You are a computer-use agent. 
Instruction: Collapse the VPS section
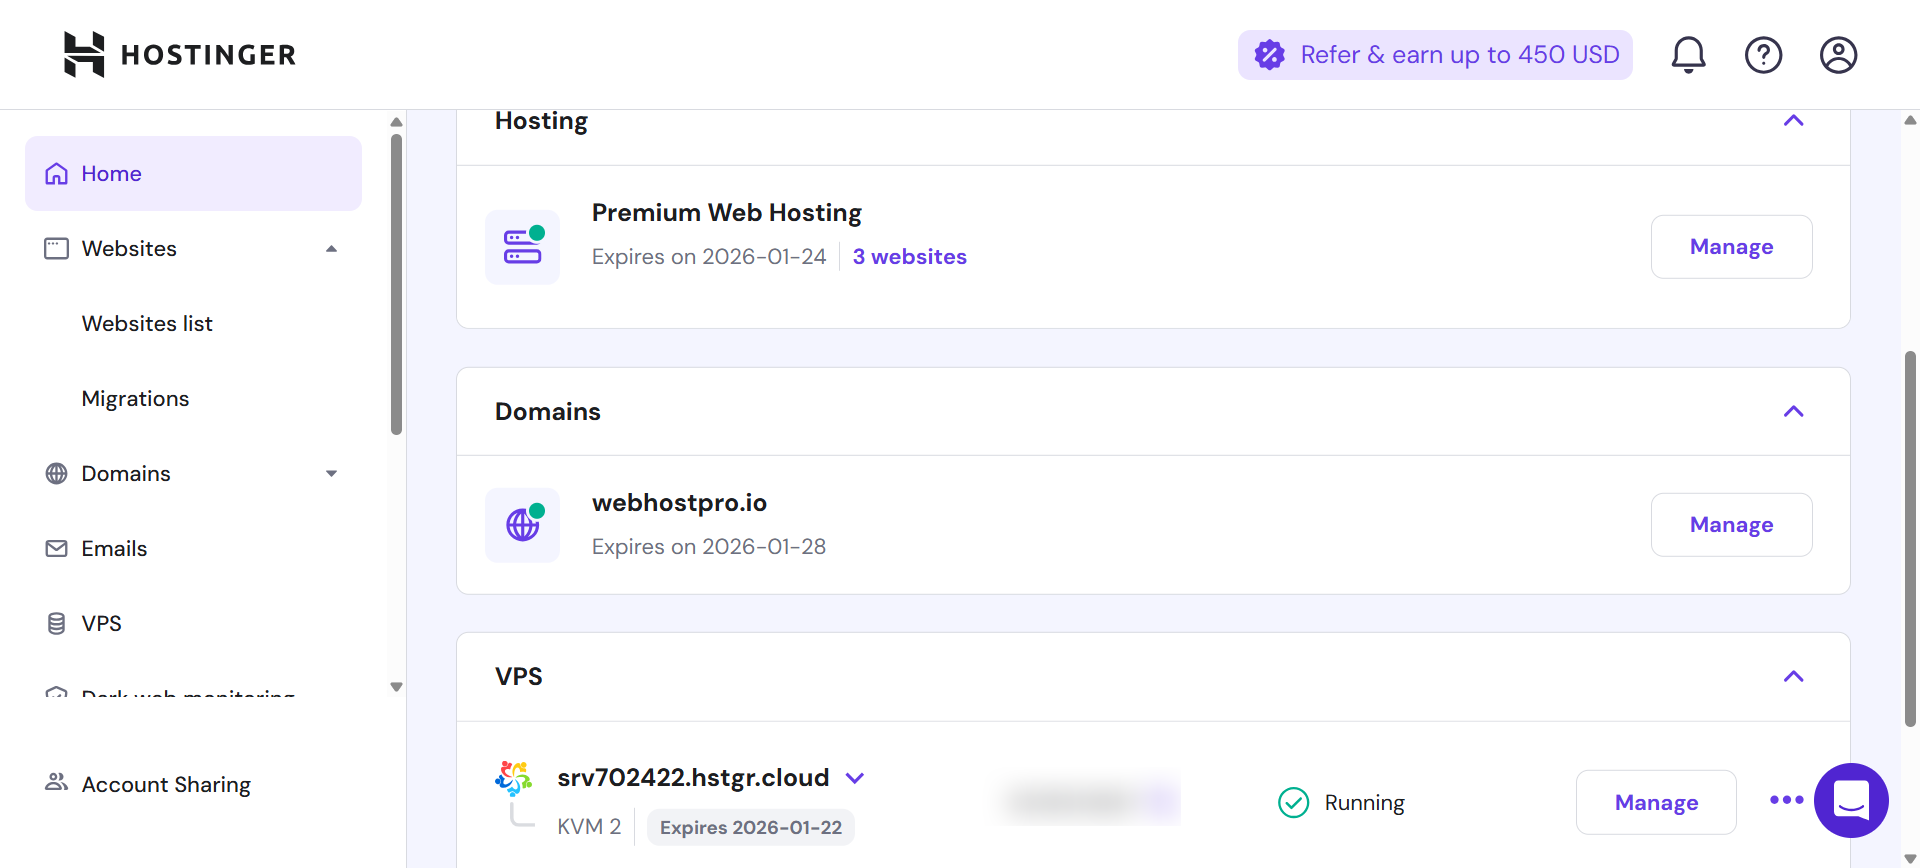(x=1793, y=676)
